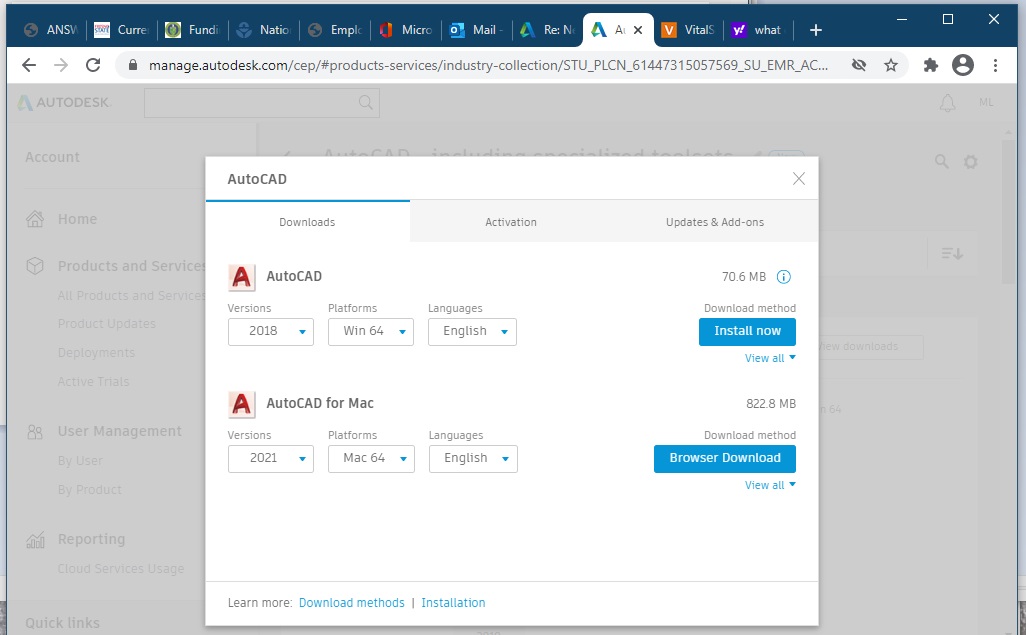
Task: Click the AutoCAD product icon
Action: pyautogui.click(x=241, y=278)
